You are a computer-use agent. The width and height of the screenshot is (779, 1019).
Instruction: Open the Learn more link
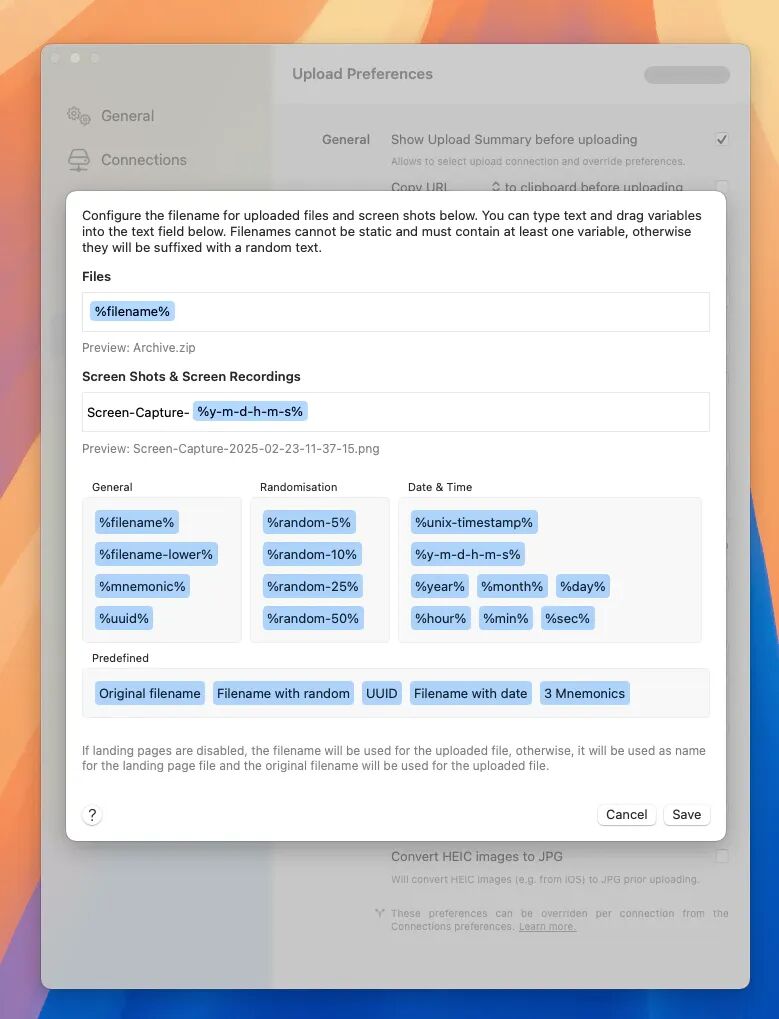pos(547,927)
